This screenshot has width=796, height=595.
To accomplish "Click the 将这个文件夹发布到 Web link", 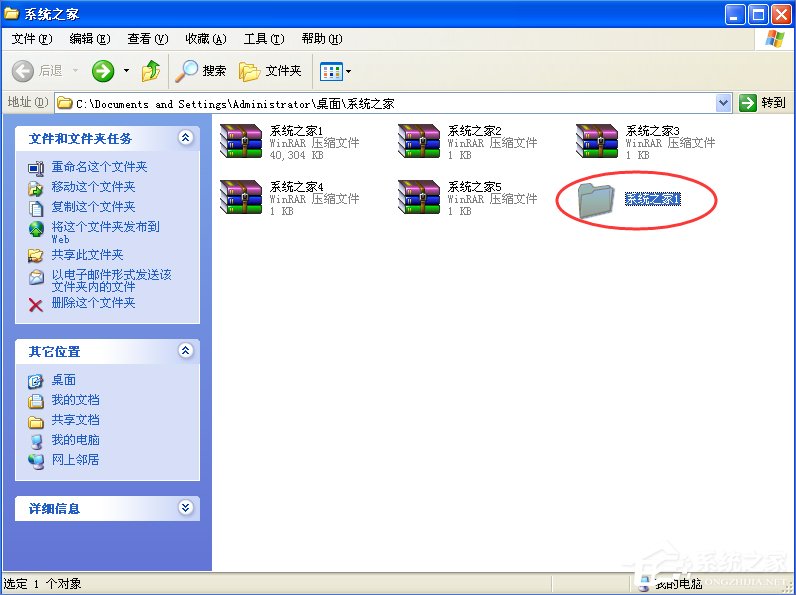I will point(106,233).
